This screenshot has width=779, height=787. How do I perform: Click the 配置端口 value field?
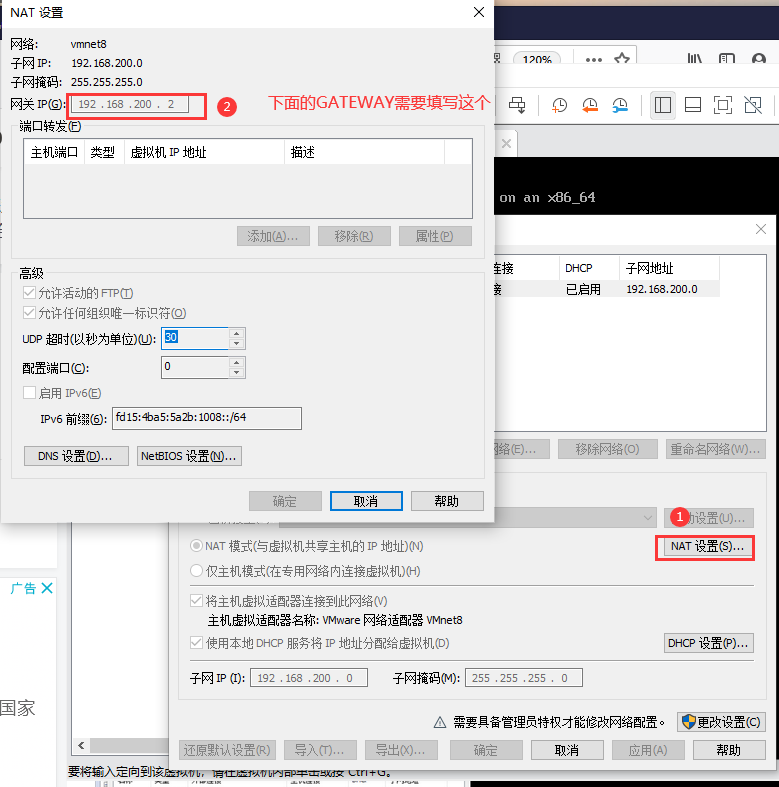pyautogui.click(x=195, y=367)
